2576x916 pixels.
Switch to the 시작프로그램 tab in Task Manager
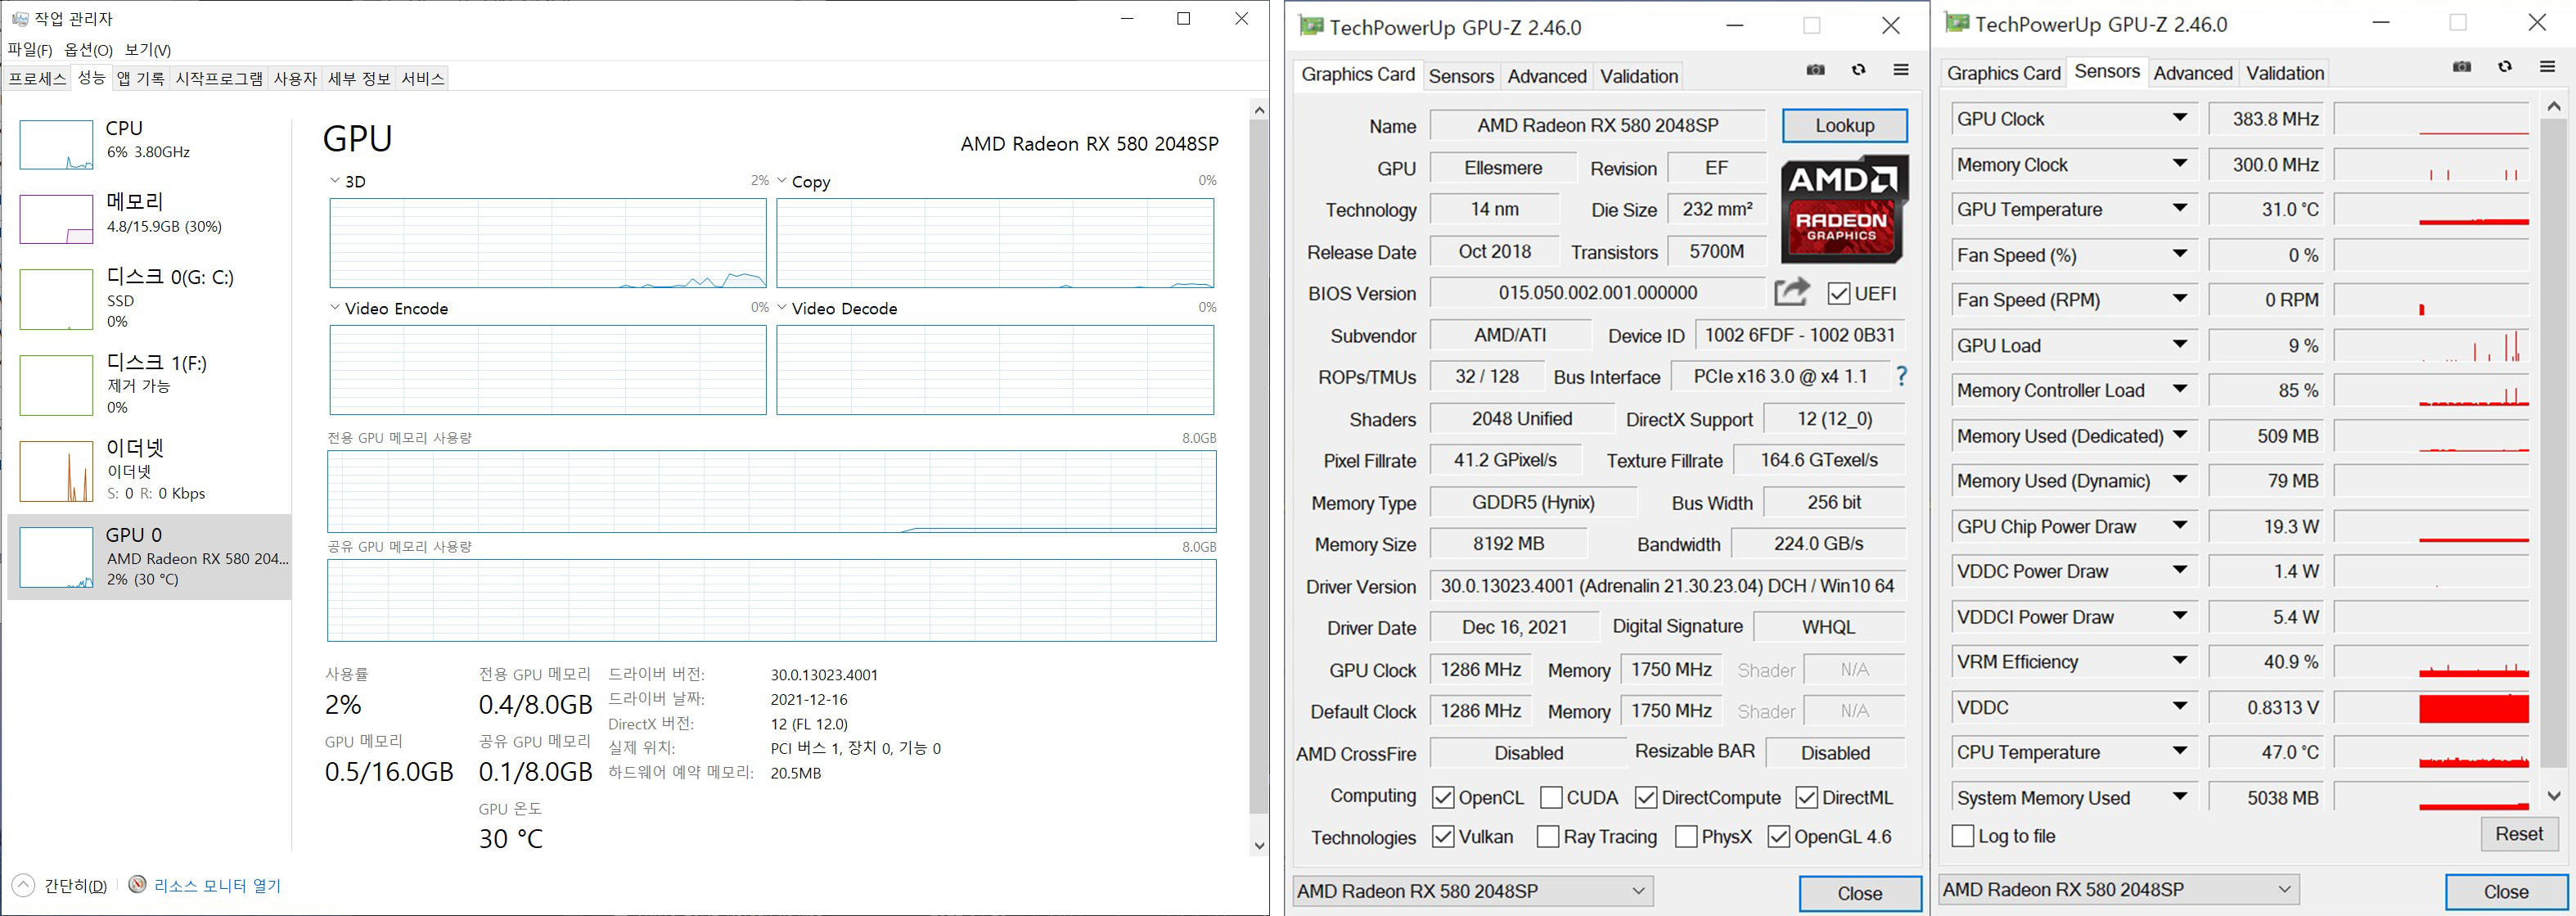tap(219, 78)
